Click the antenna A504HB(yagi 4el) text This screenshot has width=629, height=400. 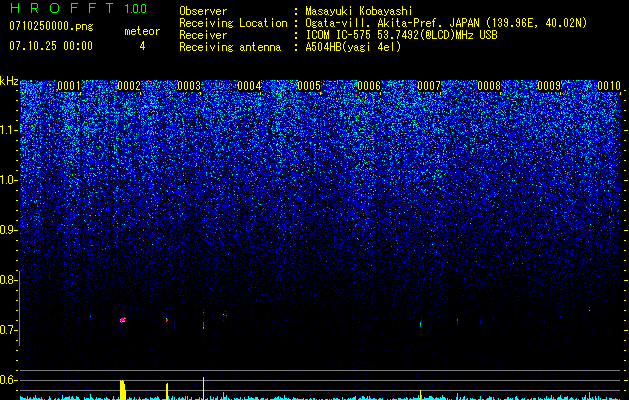pyautogui.click(x=353, y=47)
